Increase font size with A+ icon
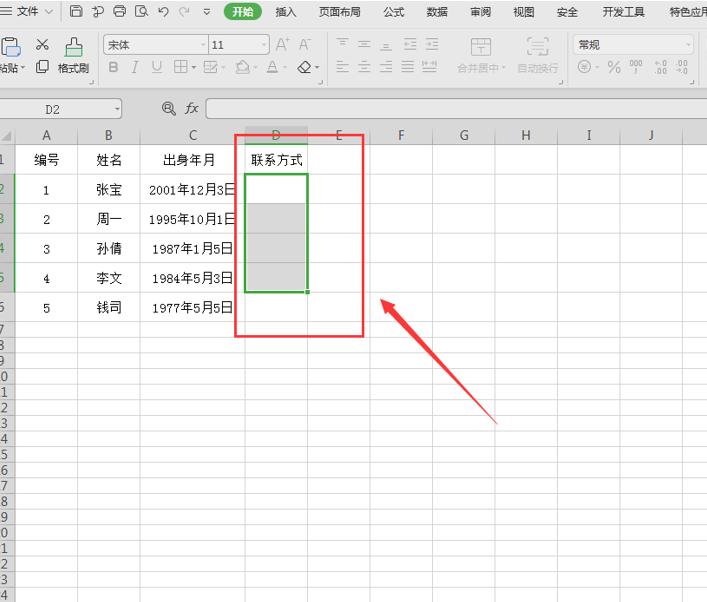 pyautogui.click(x=283, y=44)
